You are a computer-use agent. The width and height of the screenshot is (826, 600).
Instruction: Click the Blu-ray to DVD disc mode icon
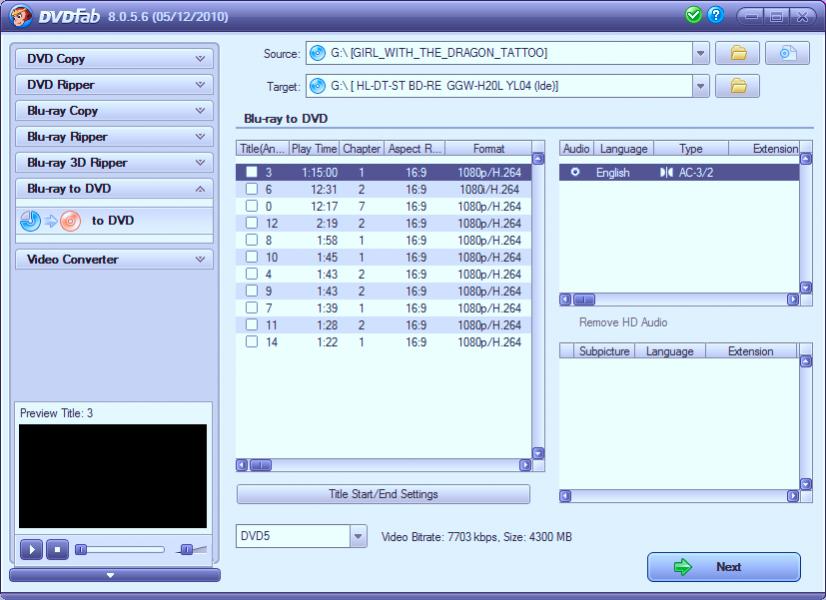51,221
